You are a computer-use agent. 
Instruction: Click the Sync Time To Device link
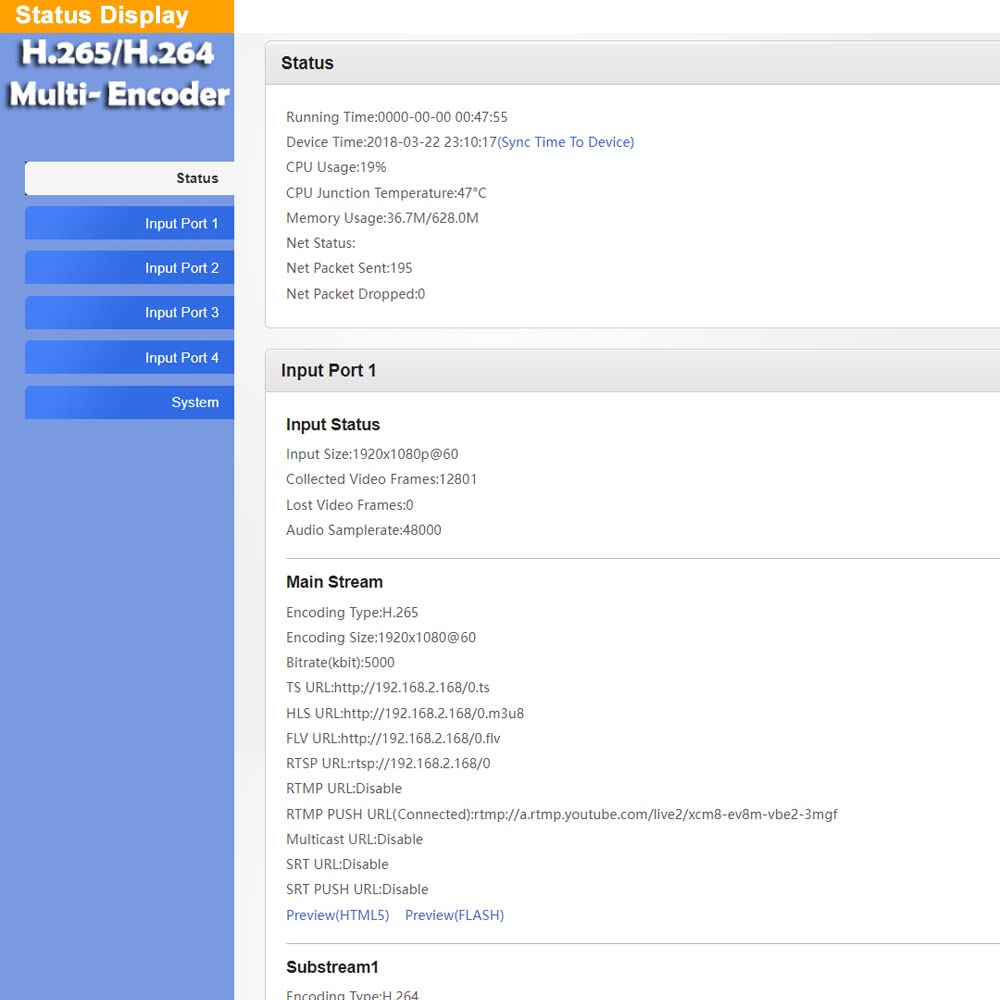[x=566, y=142]
